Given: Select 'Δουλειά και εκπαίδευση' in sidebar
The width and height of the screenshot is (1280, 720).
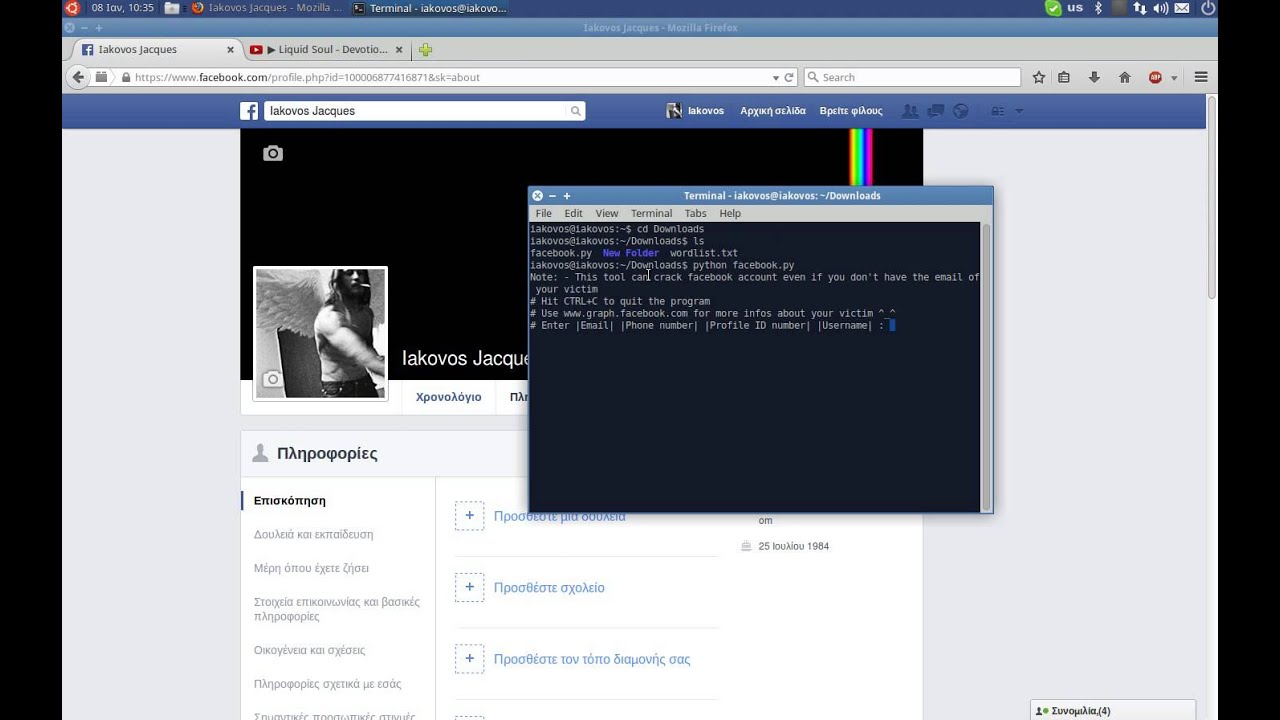Looking at the screenshot, I should [x=314, y=535].
